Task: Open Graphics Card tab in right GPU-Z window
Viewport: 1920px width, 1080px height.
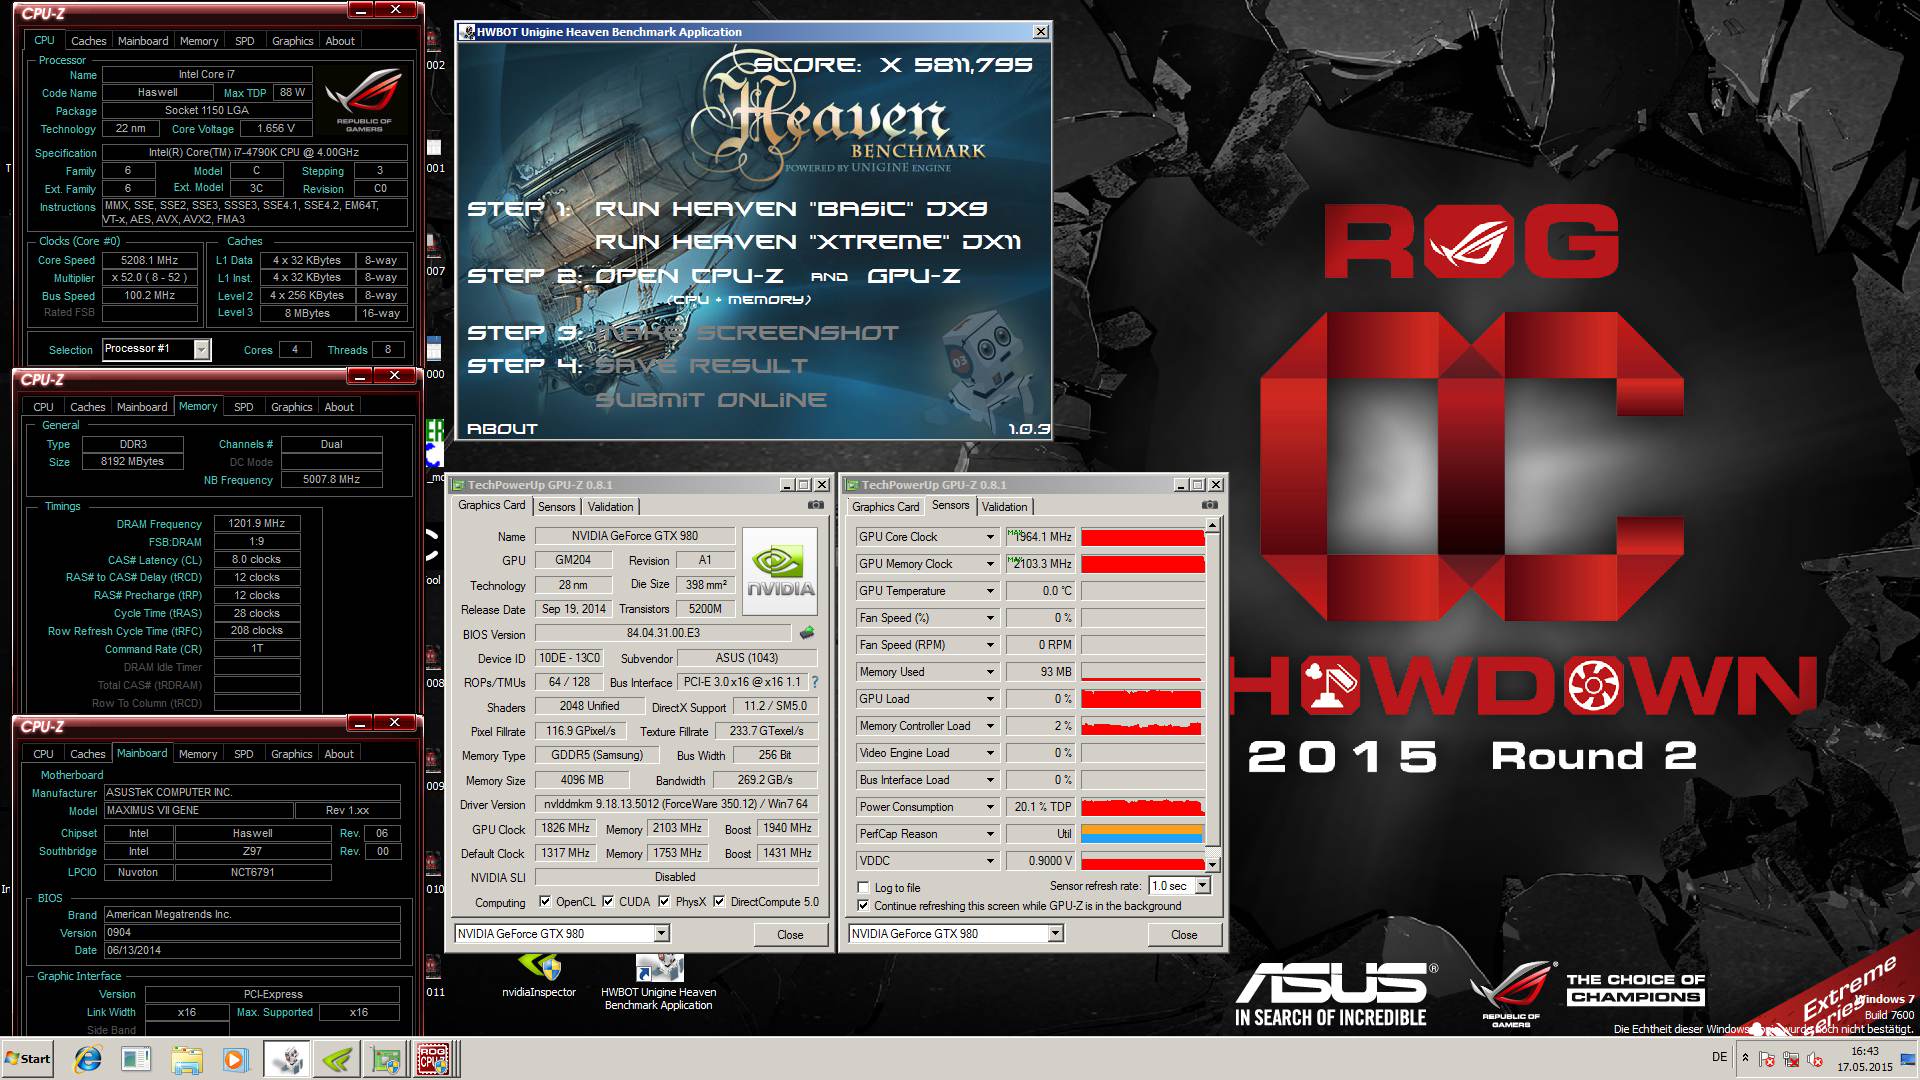Action: [885, 507]
